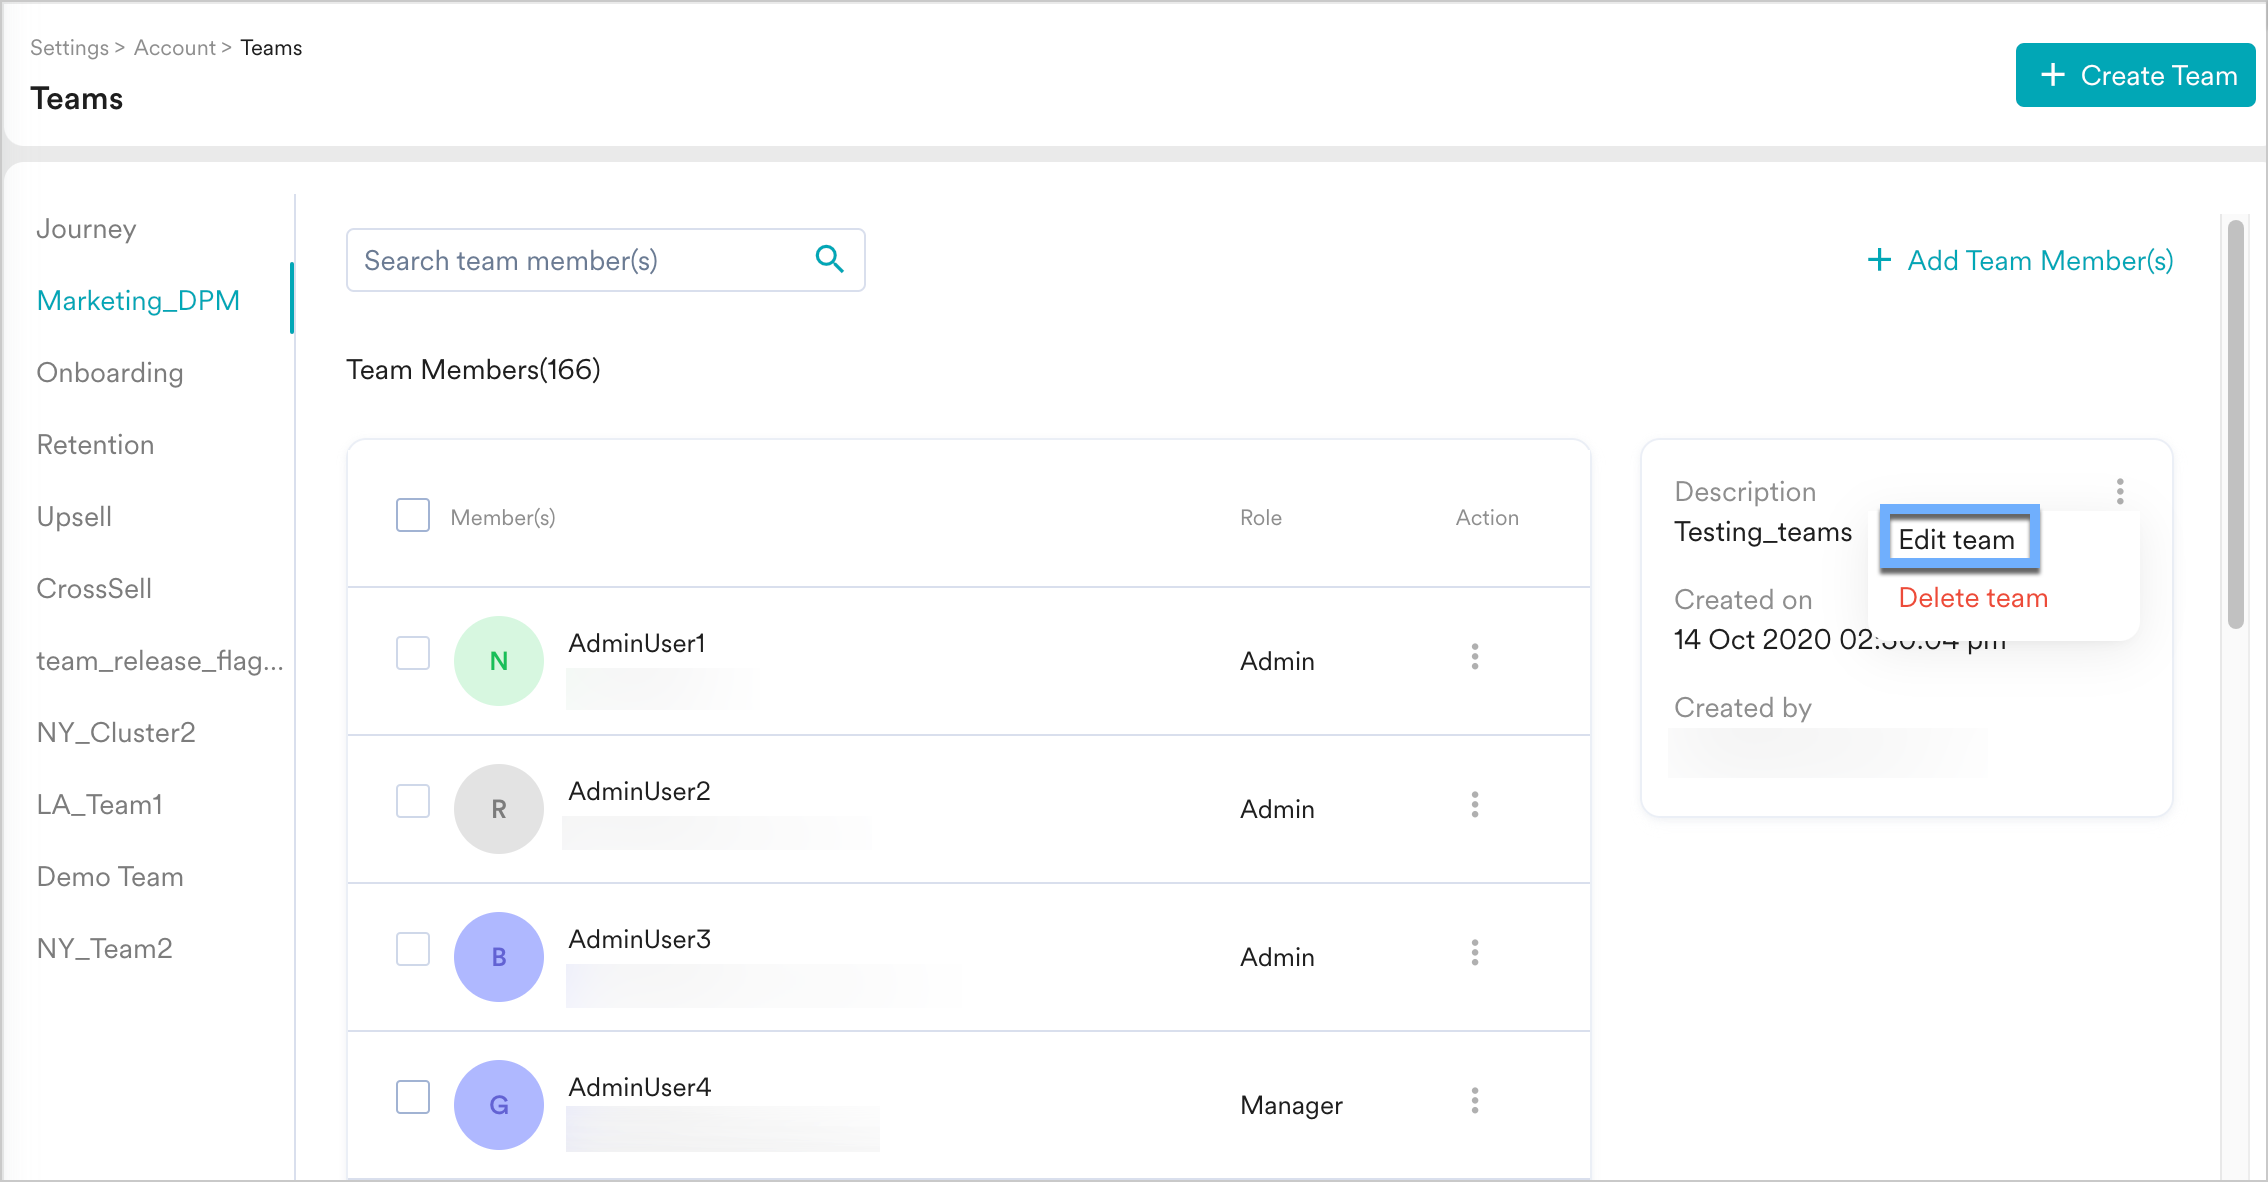
Task: Select the Edit team menu option
Action: point(1956,539)
